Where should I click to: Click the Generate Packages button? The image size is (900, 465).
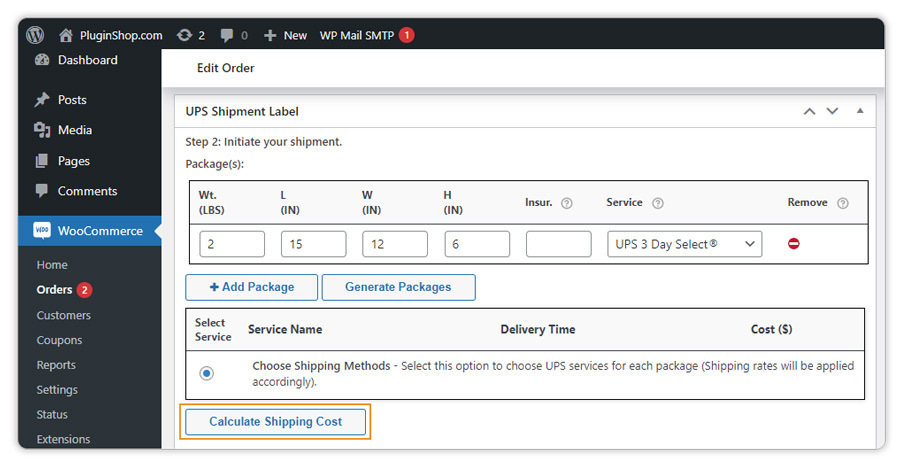398,287
